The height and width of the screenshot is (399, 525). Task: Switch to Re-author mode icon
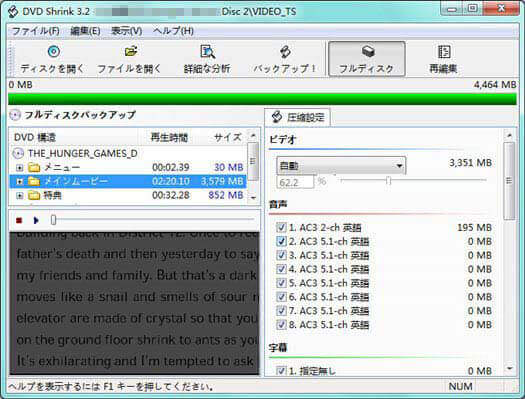(444, 52)
